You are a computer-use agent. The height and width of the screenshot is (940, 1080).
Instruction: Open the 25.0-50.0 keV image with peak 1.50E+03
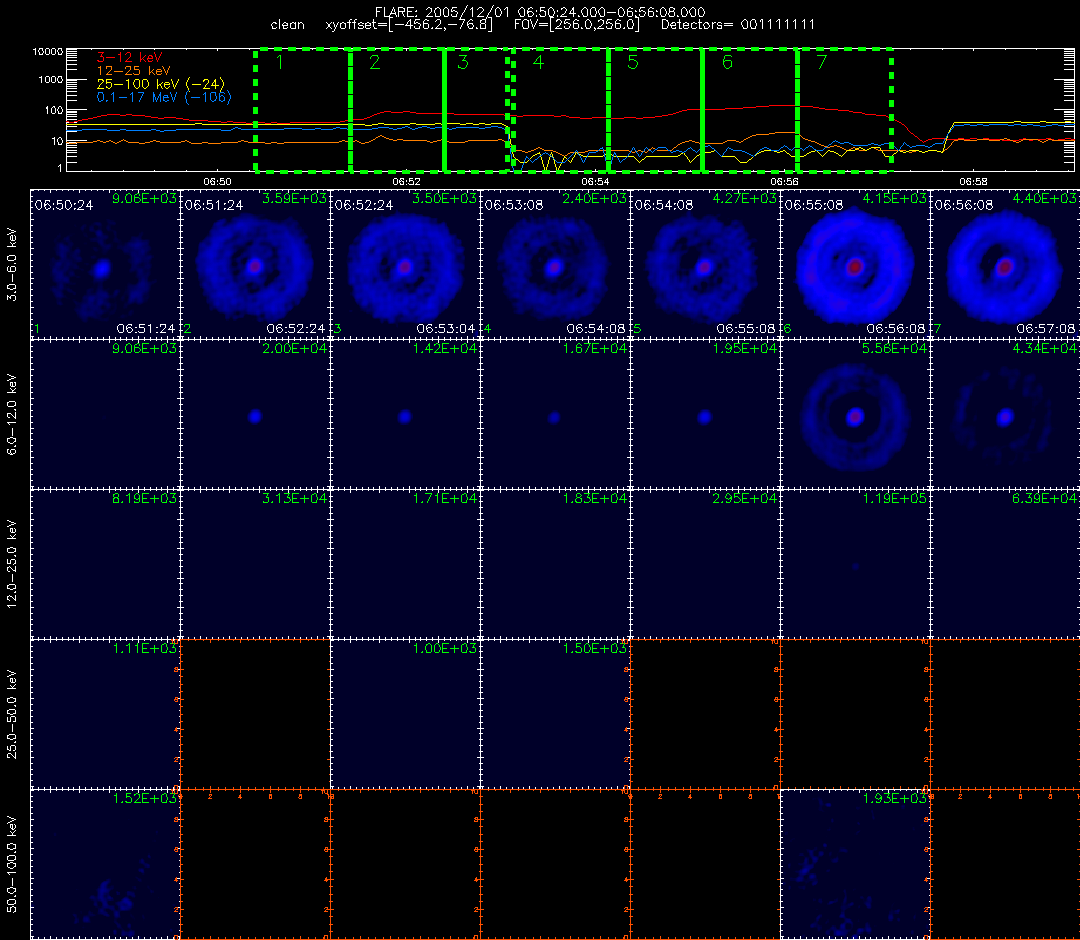click(x=555, y=715)
